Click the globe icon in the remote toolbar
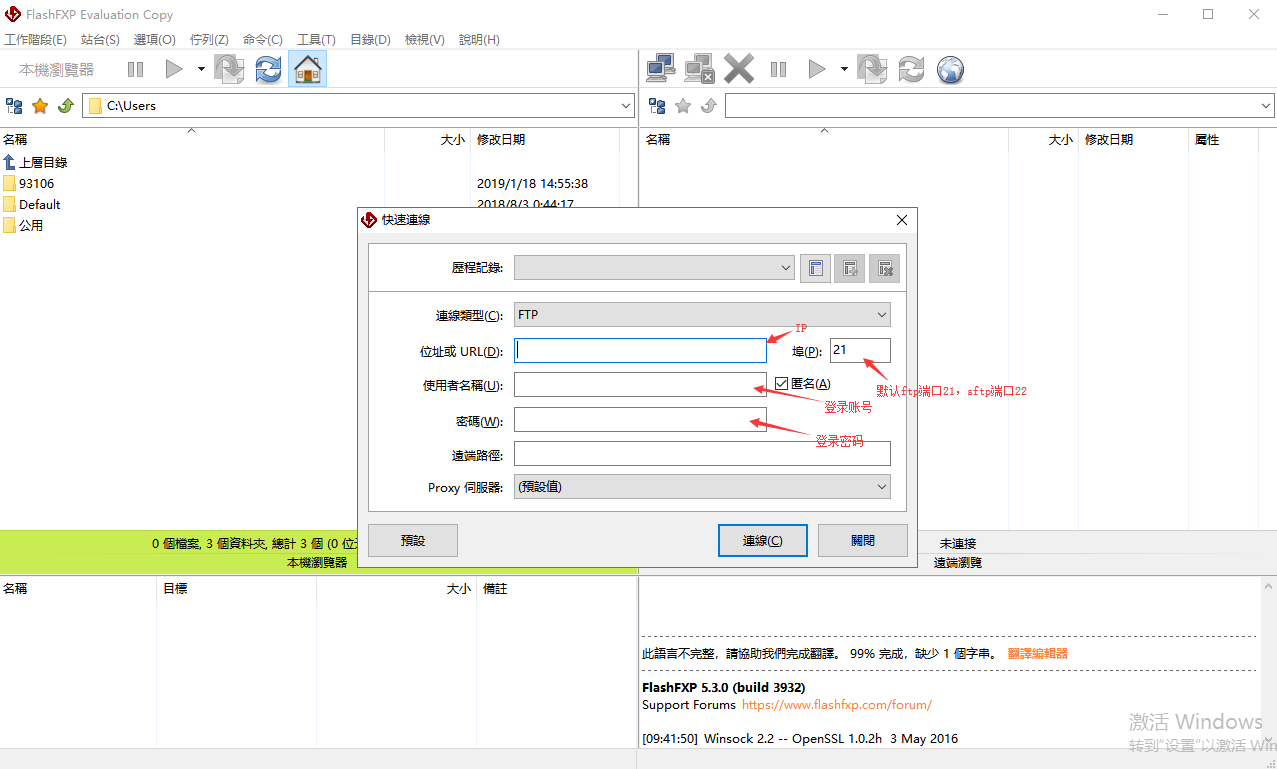The width and height of the screenshot is (1277, 769). (x=950, y=69)
